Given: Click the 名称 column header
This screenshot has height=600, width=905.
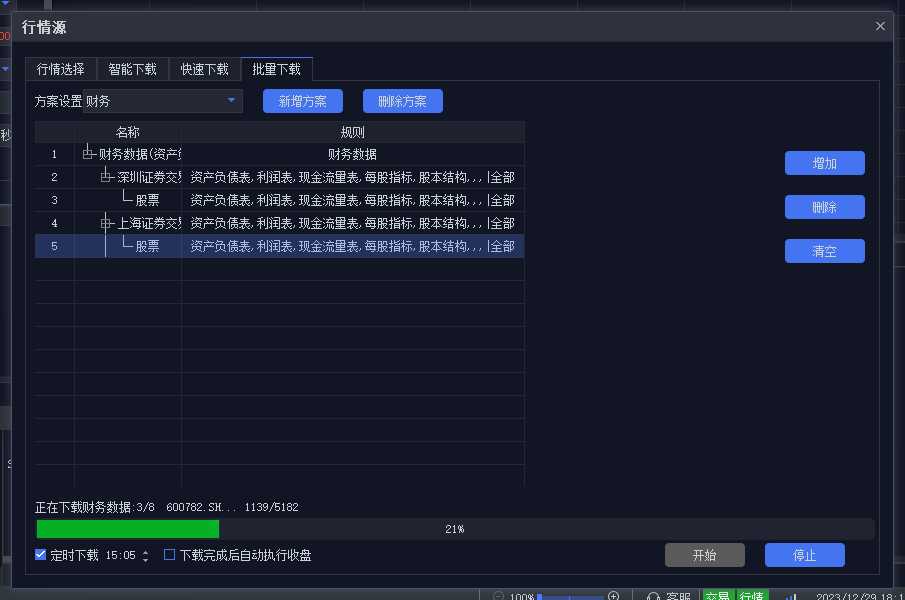Looking at the screenshot, I should [128, 132].
